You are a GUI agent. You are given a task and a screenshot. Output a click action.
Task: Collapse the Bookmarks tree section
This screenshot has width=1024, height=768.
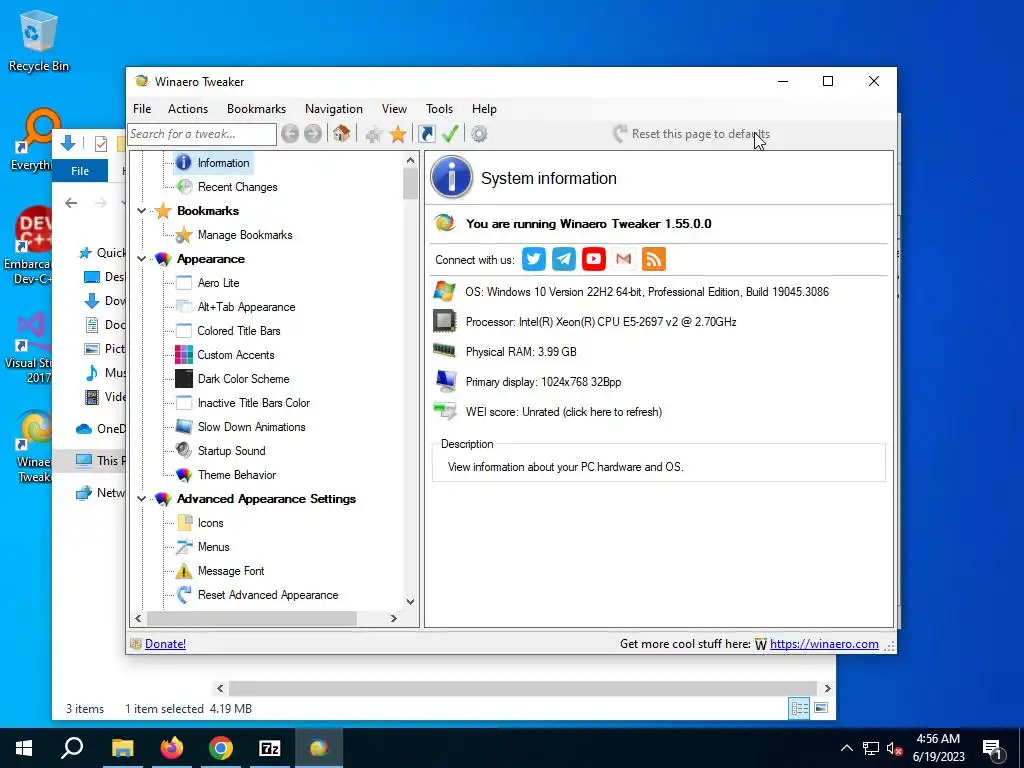click(x=141, y=211)
